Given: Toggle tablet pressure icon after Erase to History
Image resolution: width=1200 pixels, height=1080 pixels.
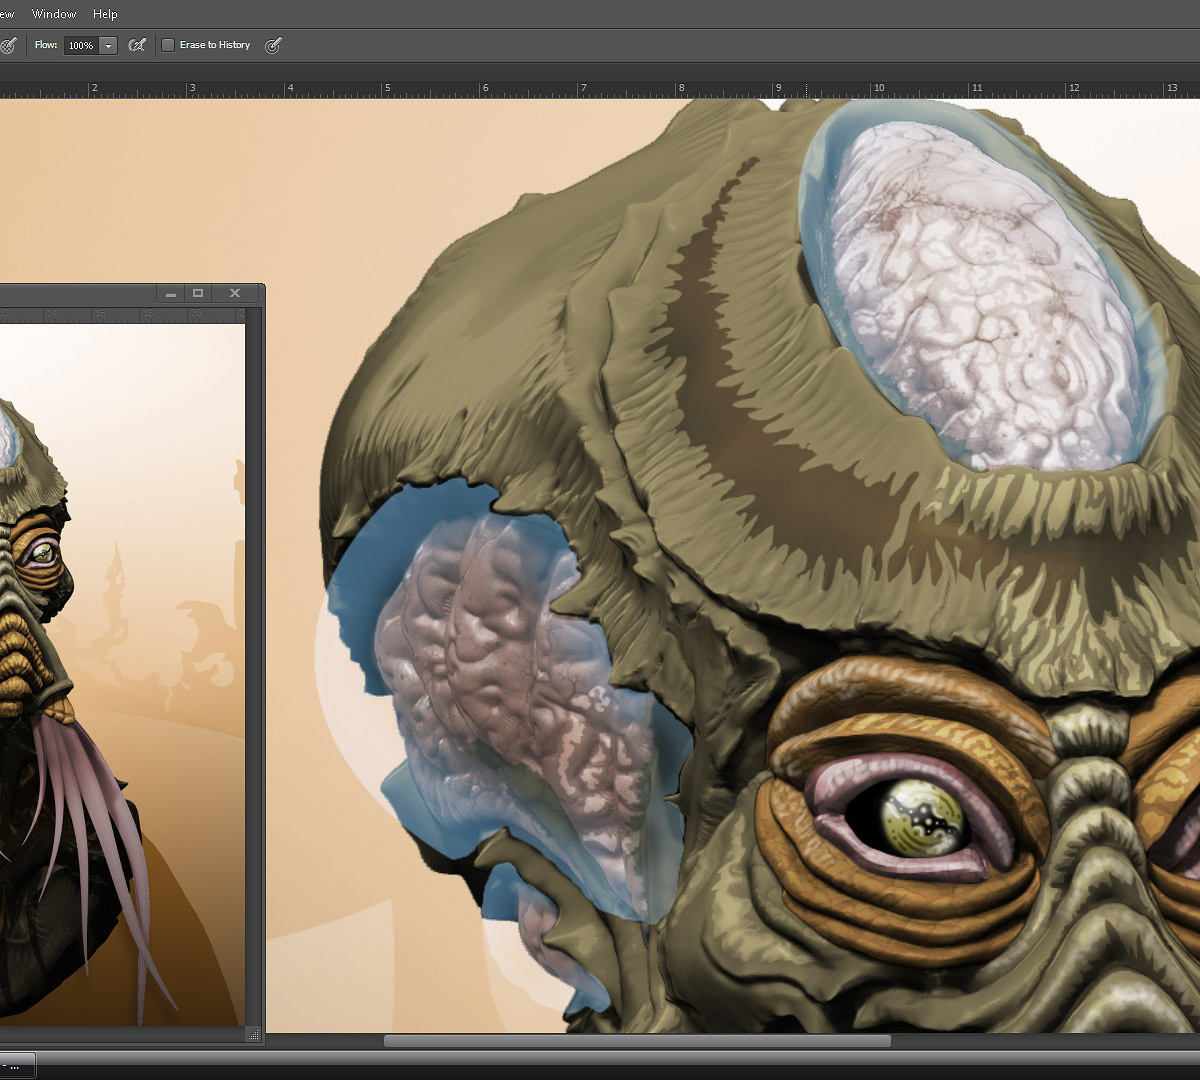Looking at the screenshot, I should tap(273, 45).
